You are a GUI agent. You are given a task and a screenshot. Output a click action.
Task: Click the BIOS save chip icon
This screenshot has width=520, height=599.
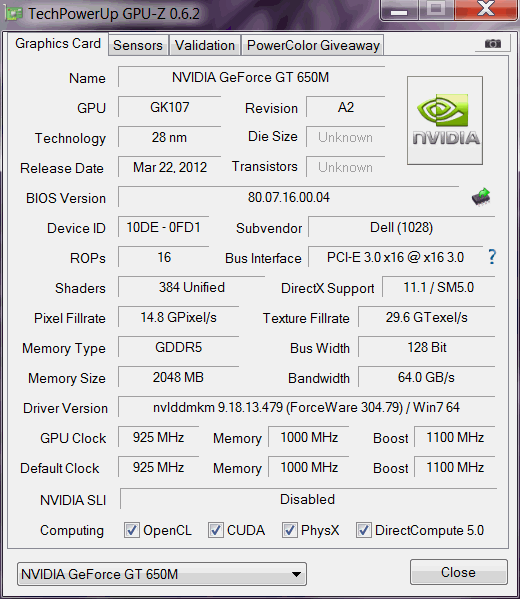click(481, 197)
